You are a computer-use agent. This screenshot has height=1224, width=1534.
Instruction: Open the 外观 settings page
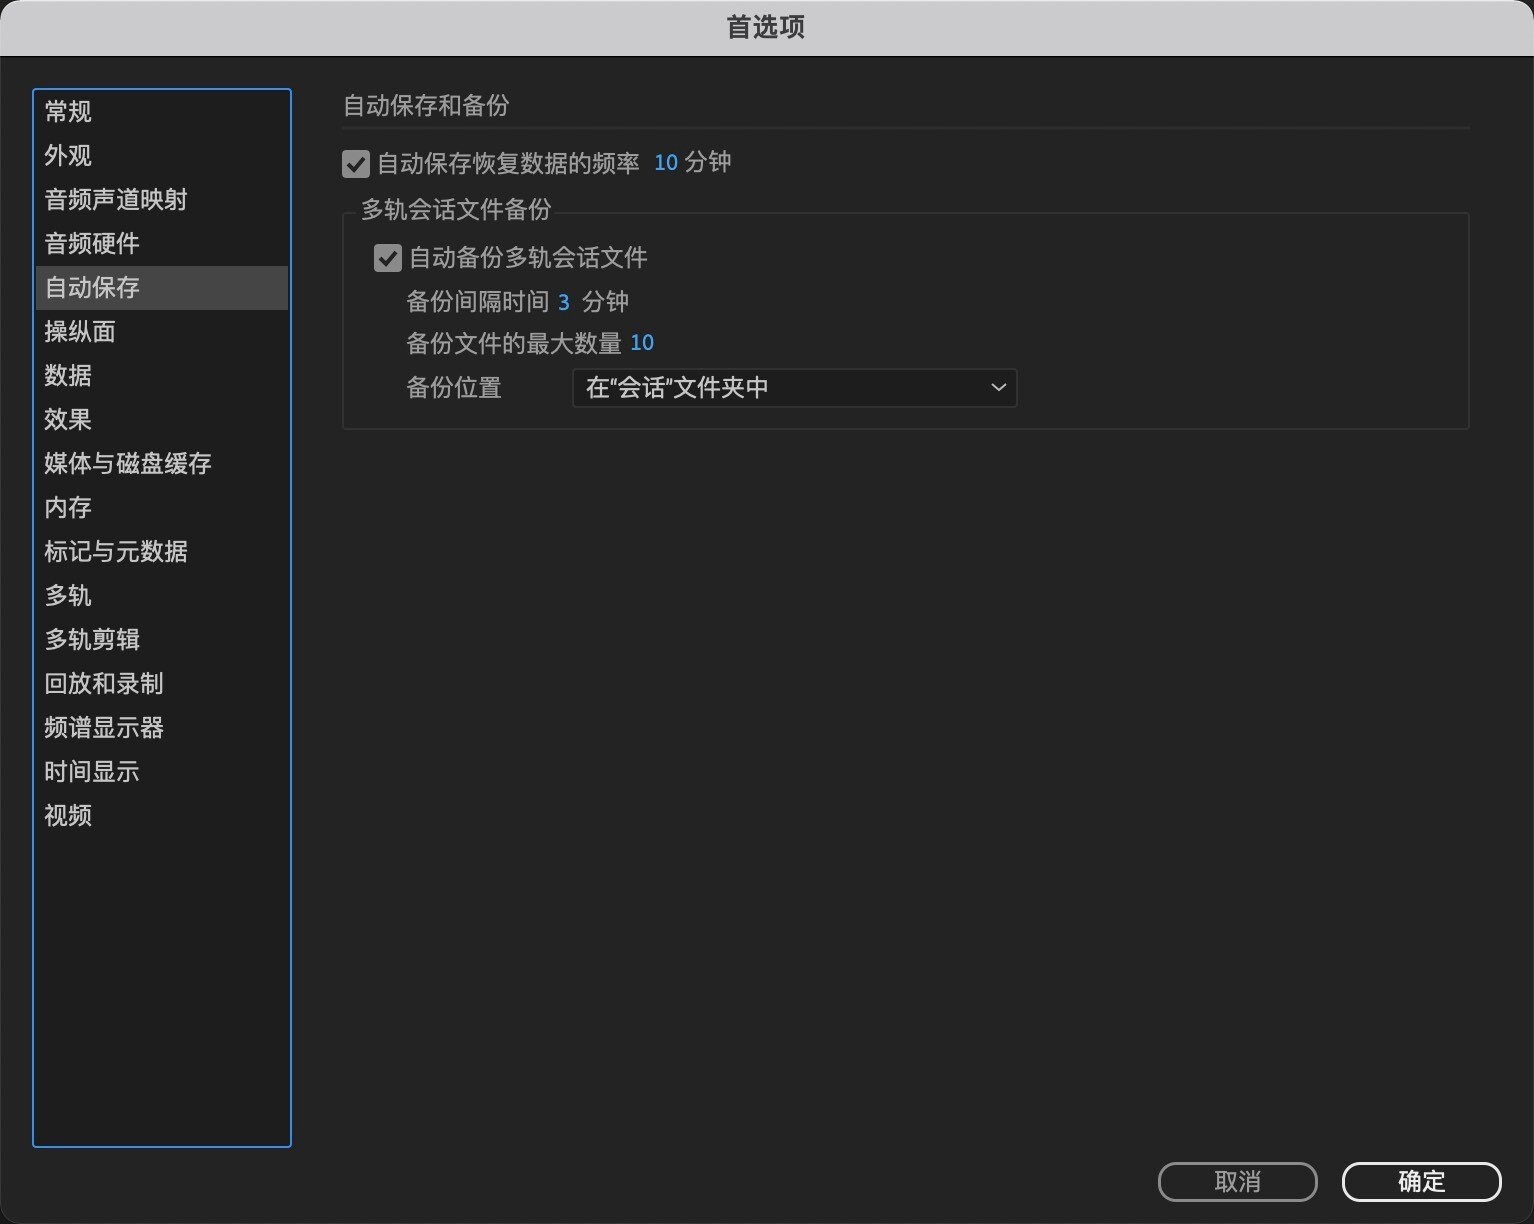point(67,156)
